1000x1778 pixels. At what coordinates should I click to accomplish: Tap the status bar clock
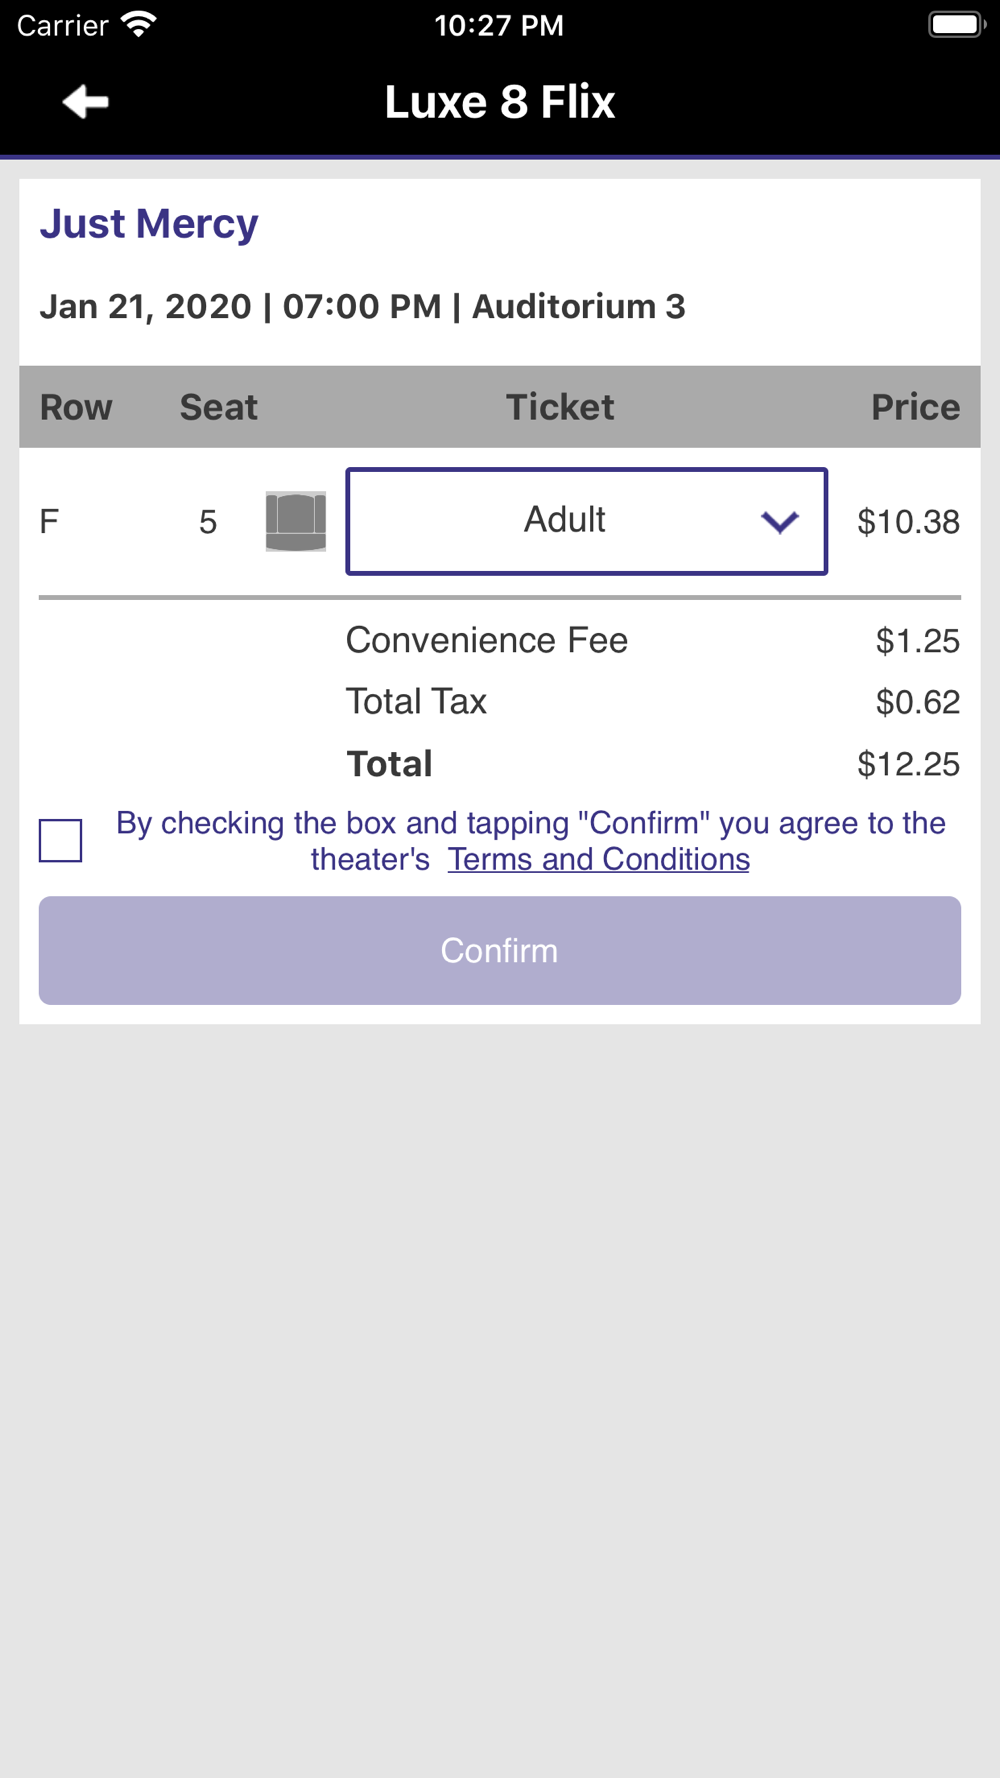point(498,25)
